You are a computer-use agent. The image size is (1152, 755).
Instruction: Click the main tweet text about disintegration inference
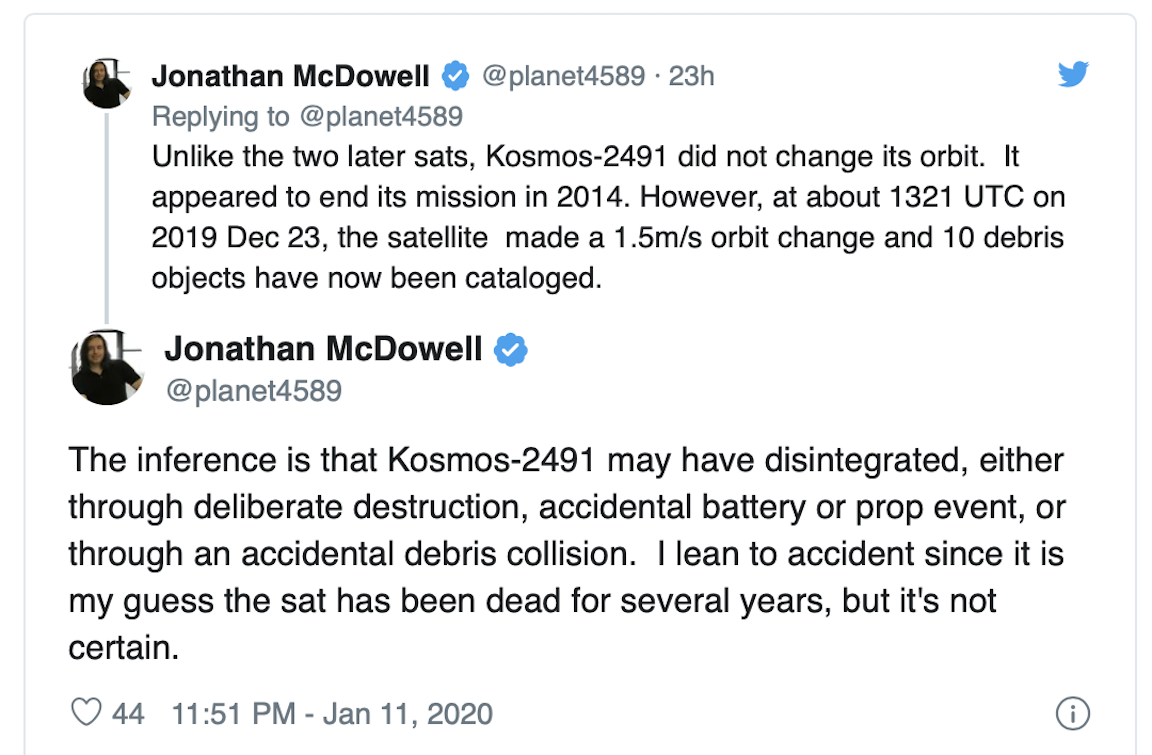pyautogui.click(x=566, y=554)
